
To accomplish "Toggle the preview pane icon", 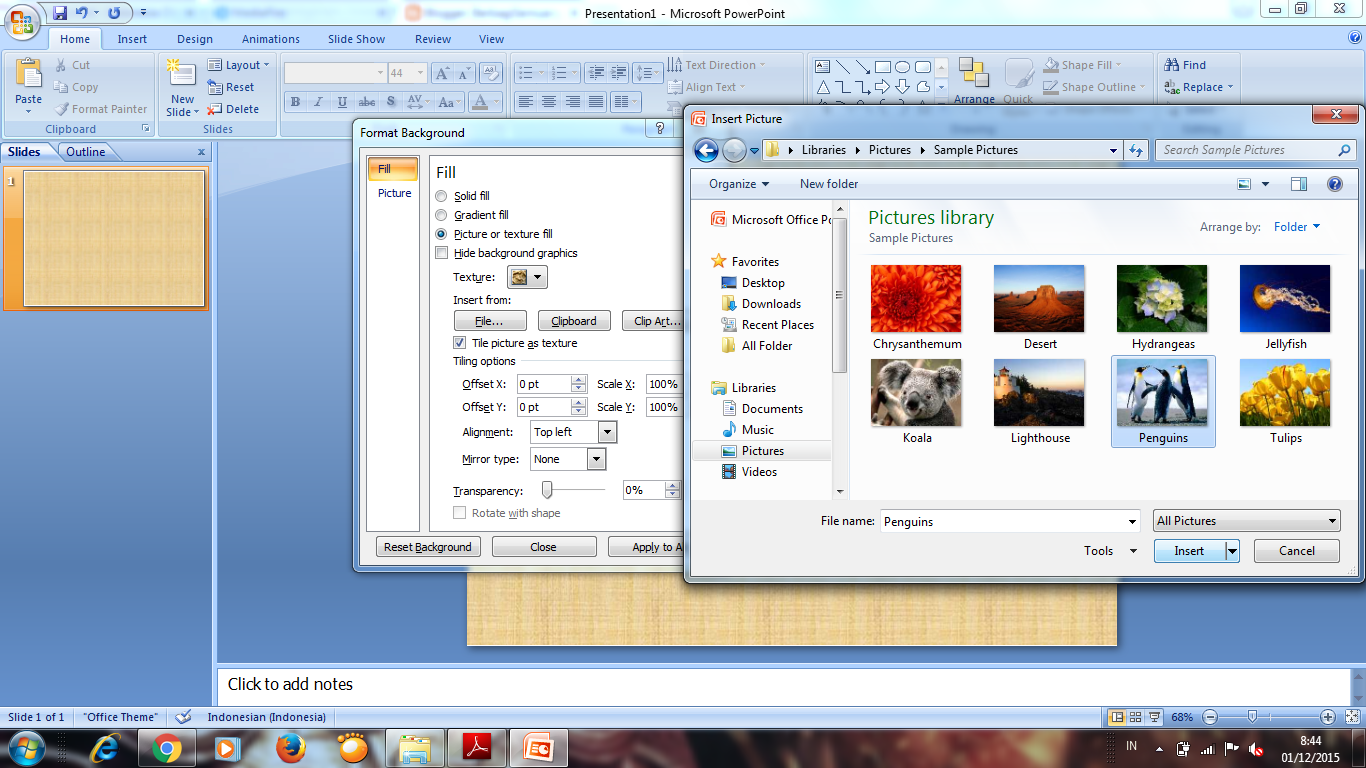I will tap(1299, 184).
